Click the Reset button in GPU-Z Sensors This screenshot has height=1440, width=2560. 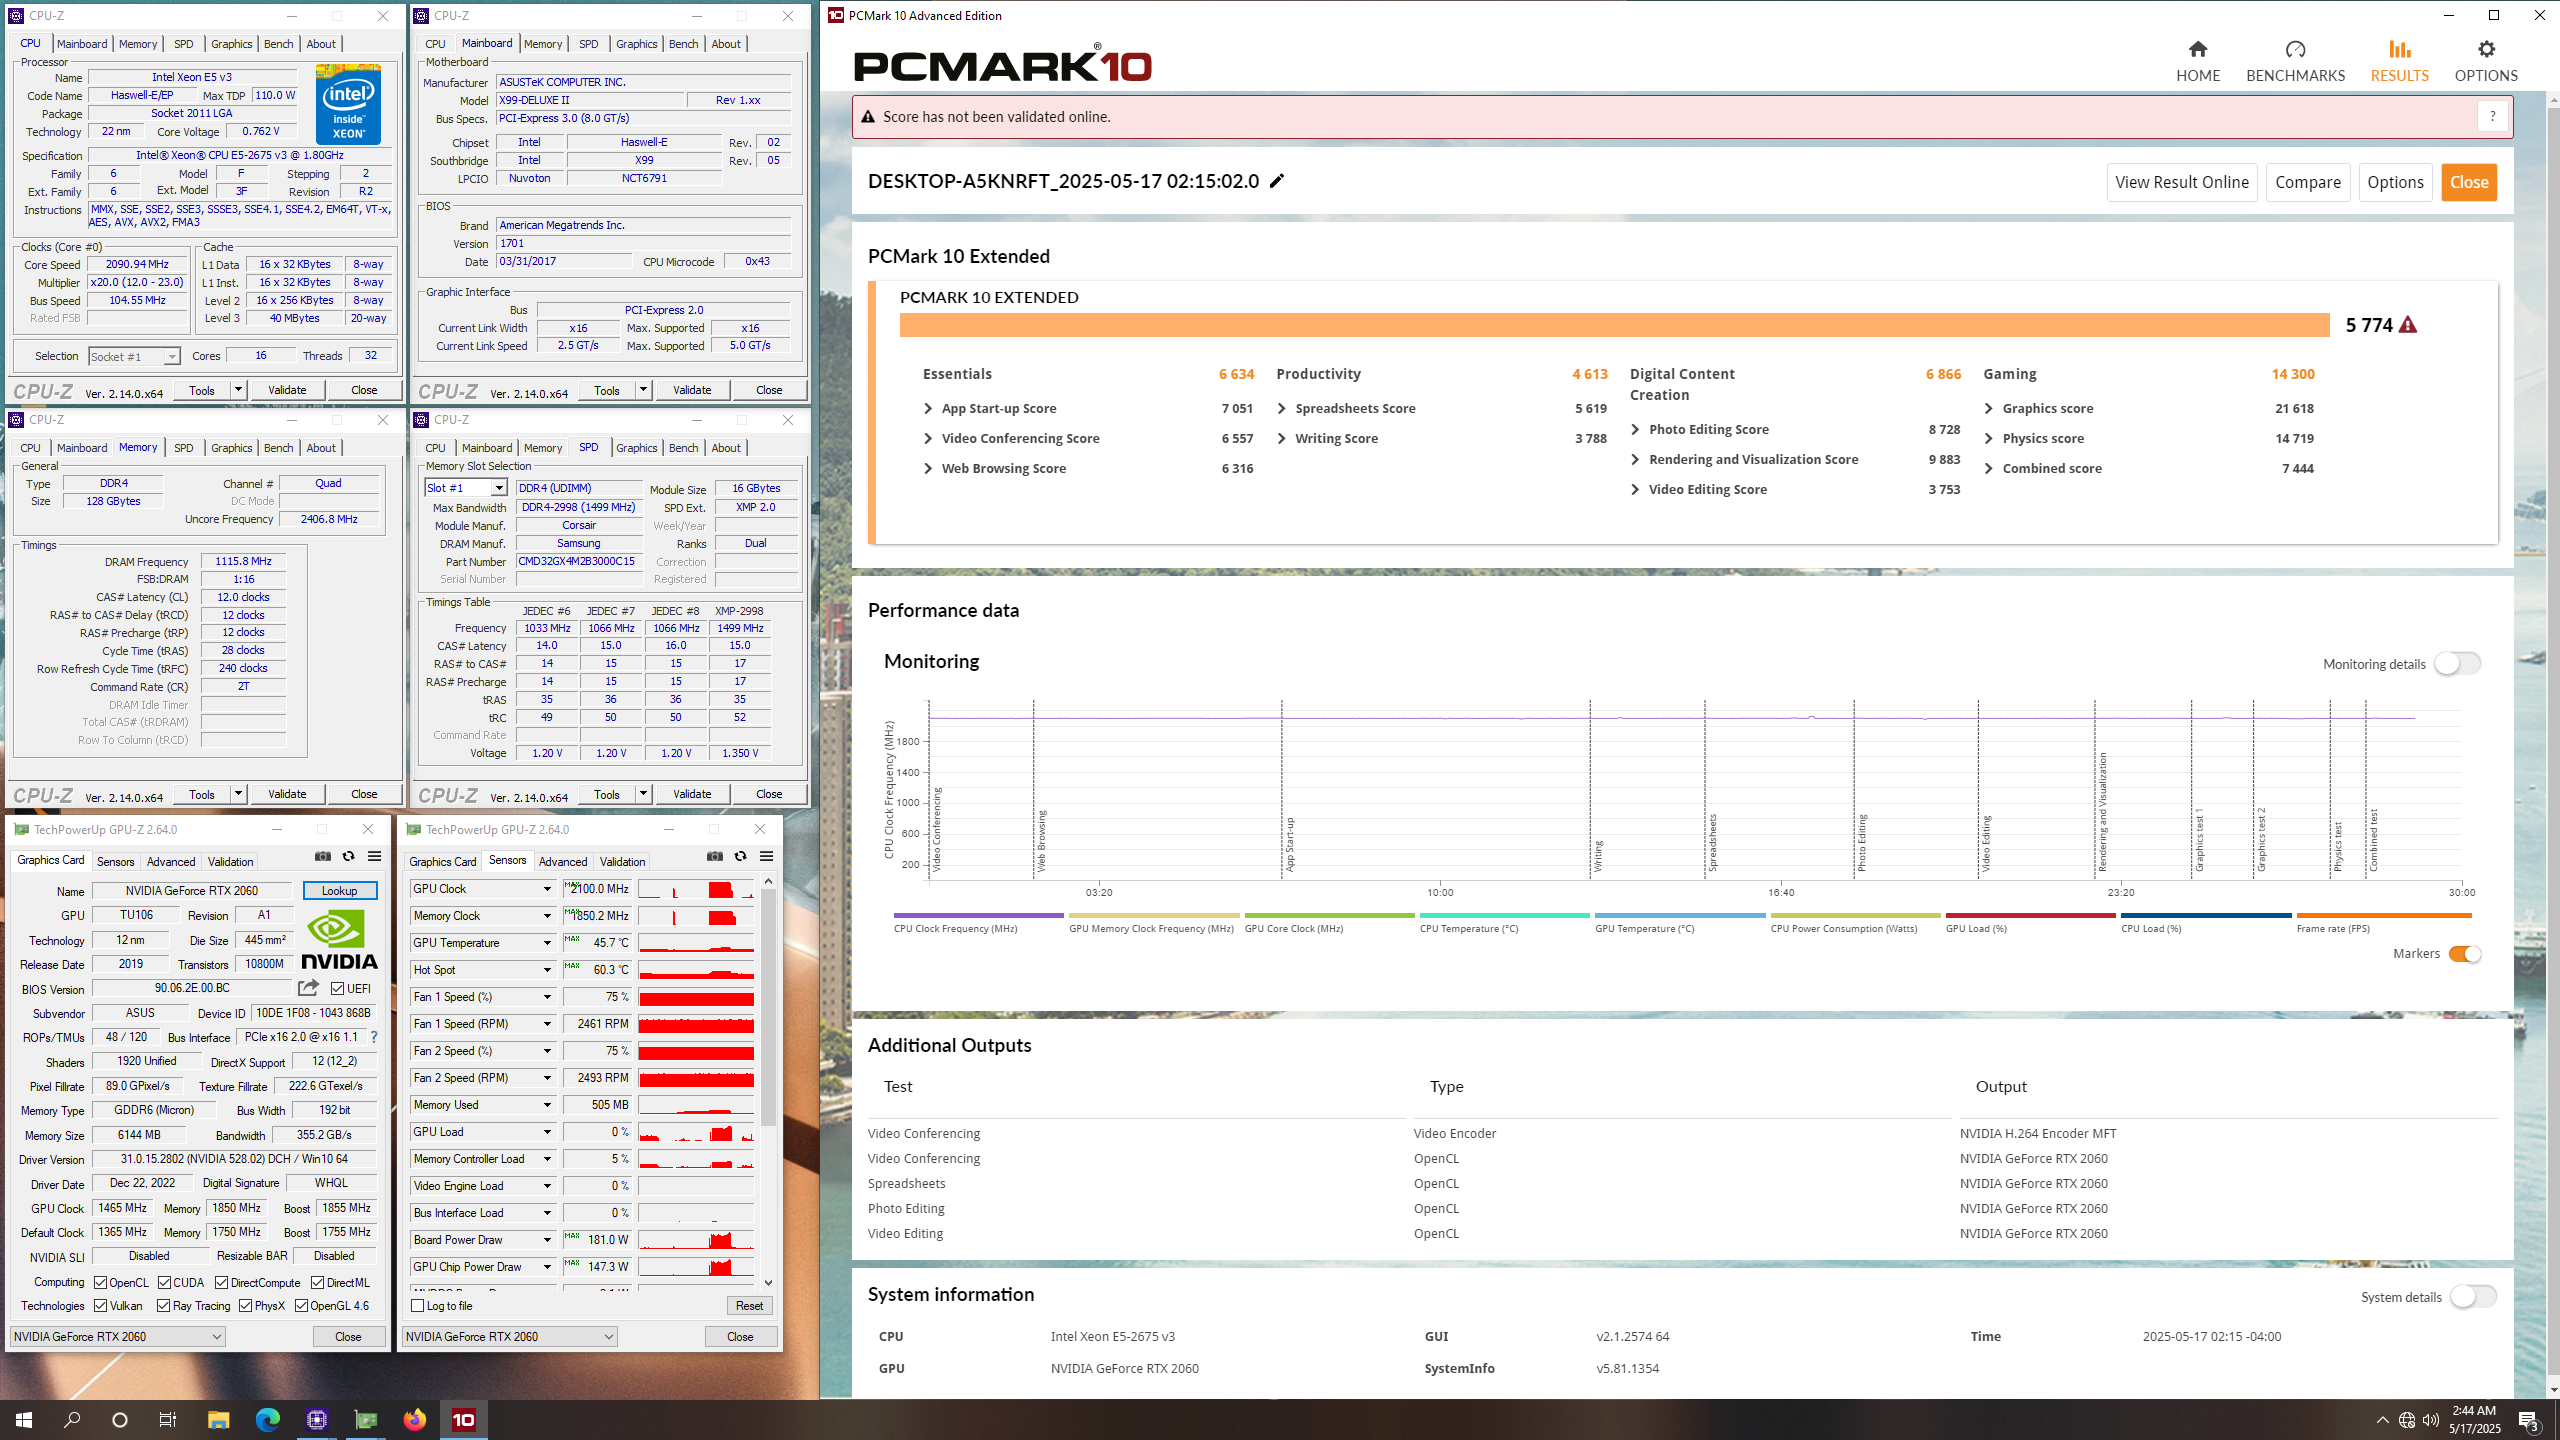click(749, 1306)
